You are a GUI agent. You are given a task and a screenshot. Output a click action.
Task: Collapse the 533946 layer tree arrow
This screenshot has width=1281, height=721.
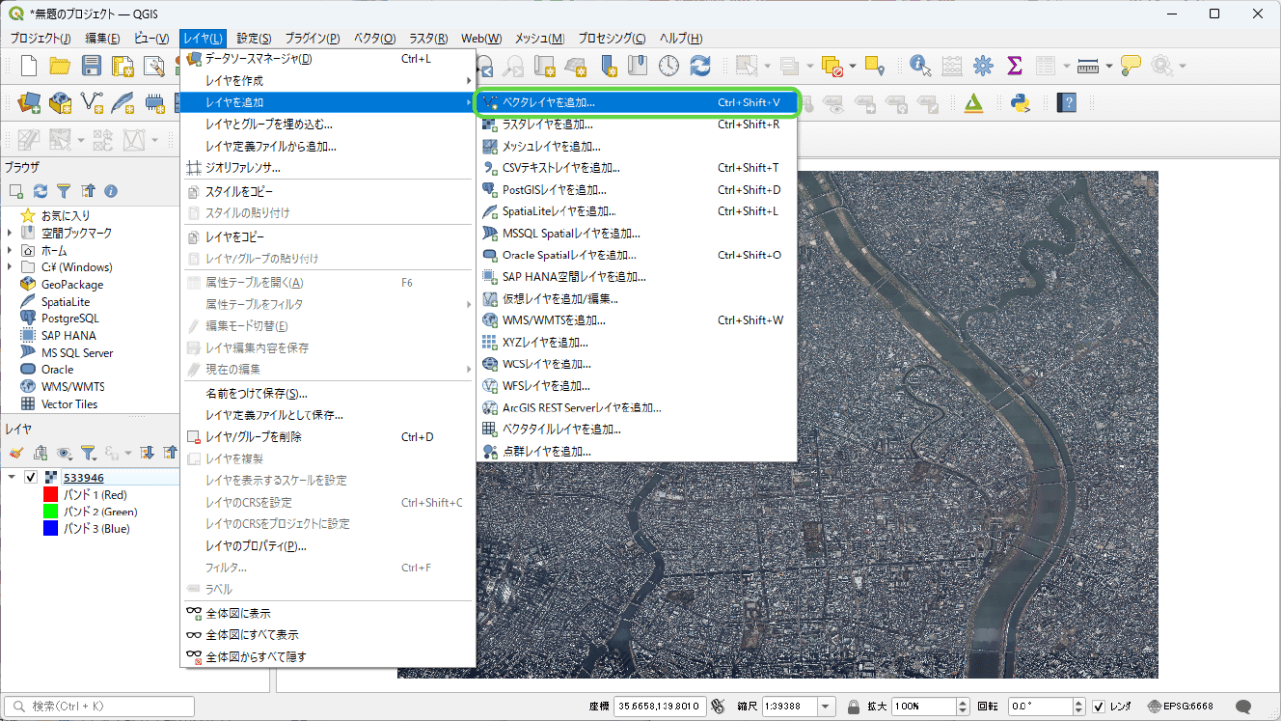pos(12,477)
